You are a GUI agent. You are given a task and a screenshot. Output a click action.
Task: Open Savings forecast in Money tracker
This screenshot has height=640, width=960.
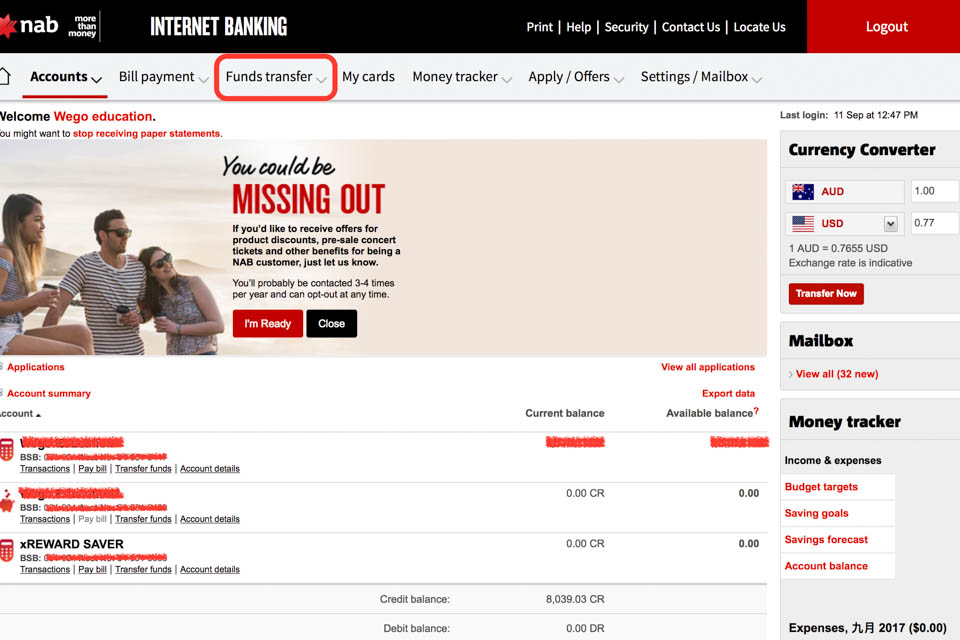[826, 540]
